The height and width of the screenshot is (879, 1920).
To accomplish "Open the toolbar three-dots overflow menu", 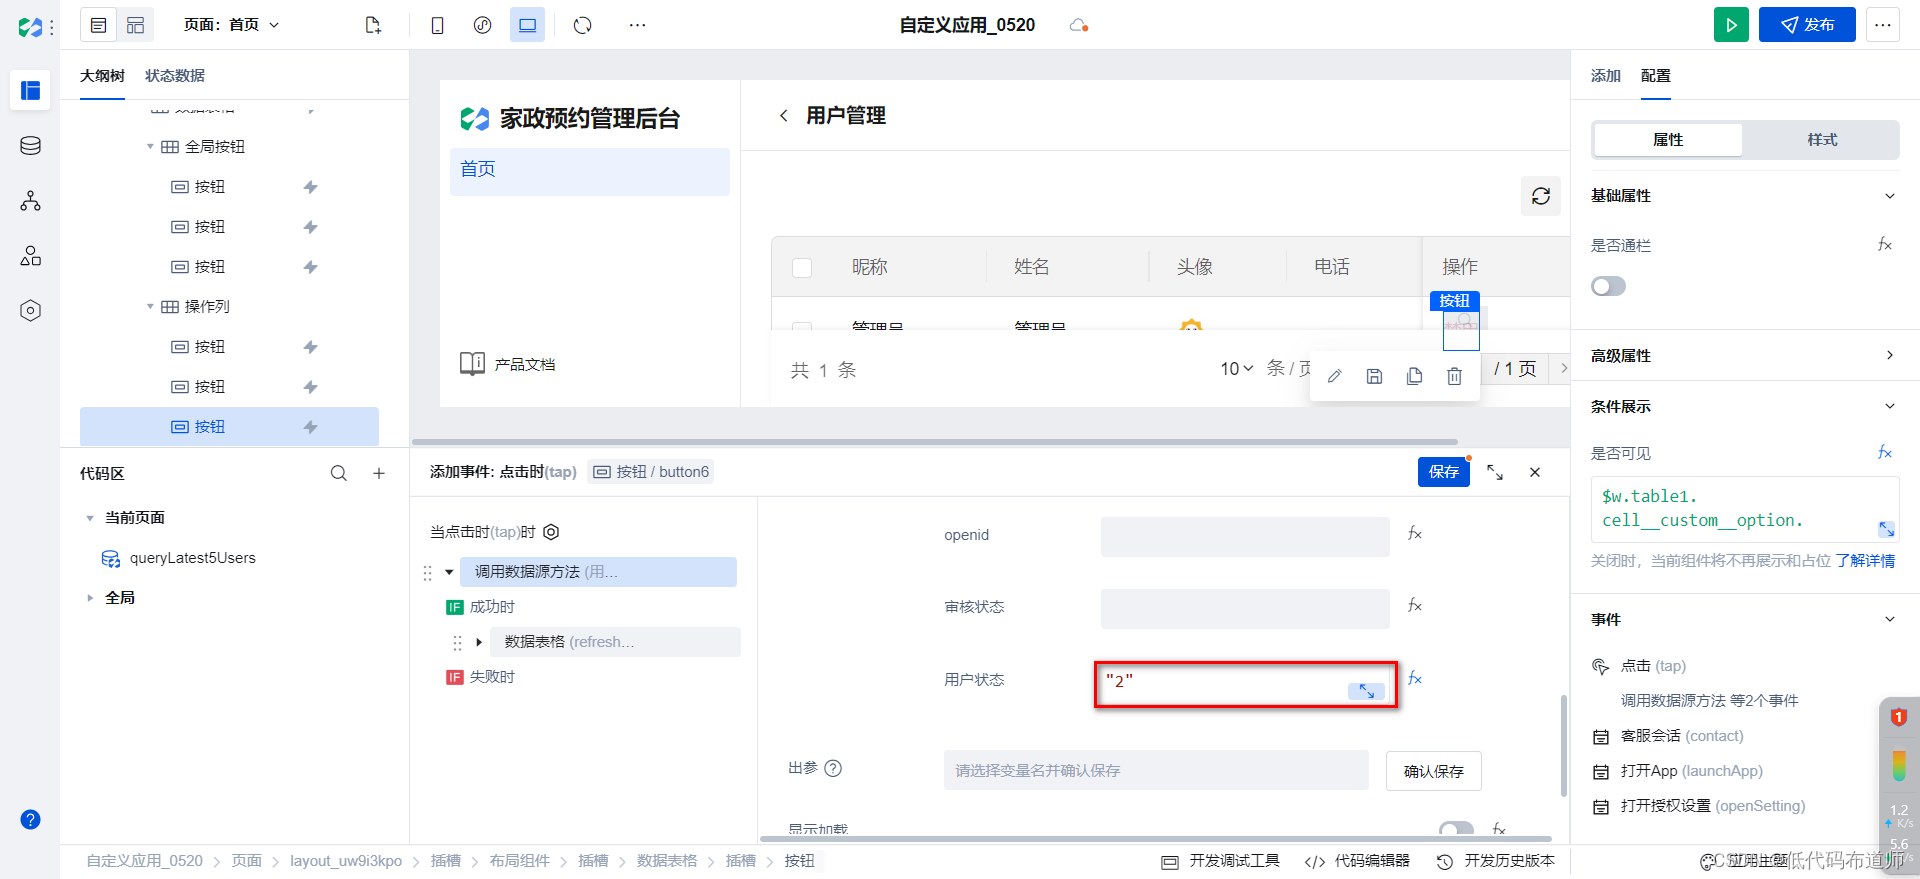I will pyautogui.click(x=637, y=25).
